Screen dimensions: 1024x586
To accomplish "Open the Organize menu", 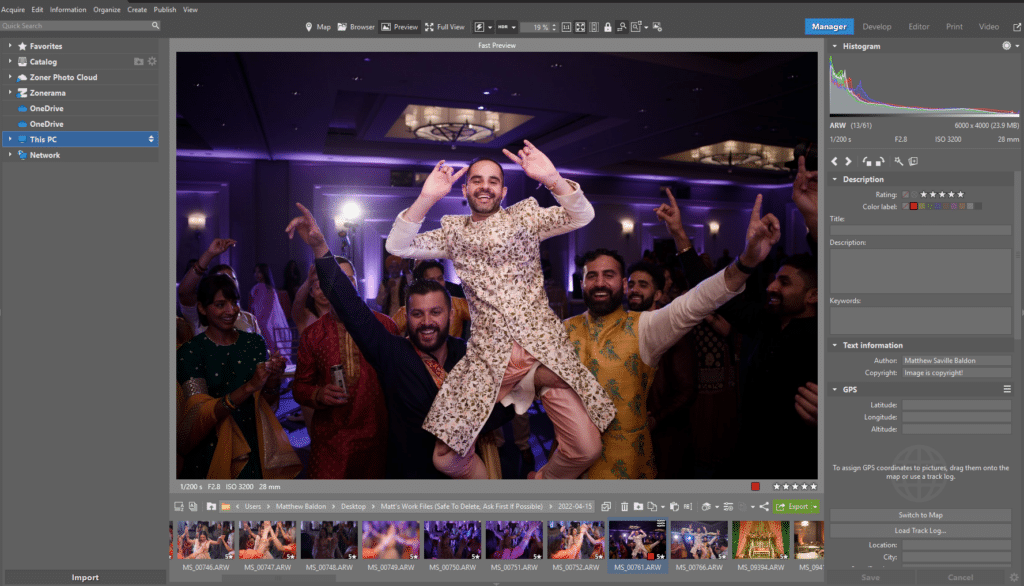I will [106, 10].
